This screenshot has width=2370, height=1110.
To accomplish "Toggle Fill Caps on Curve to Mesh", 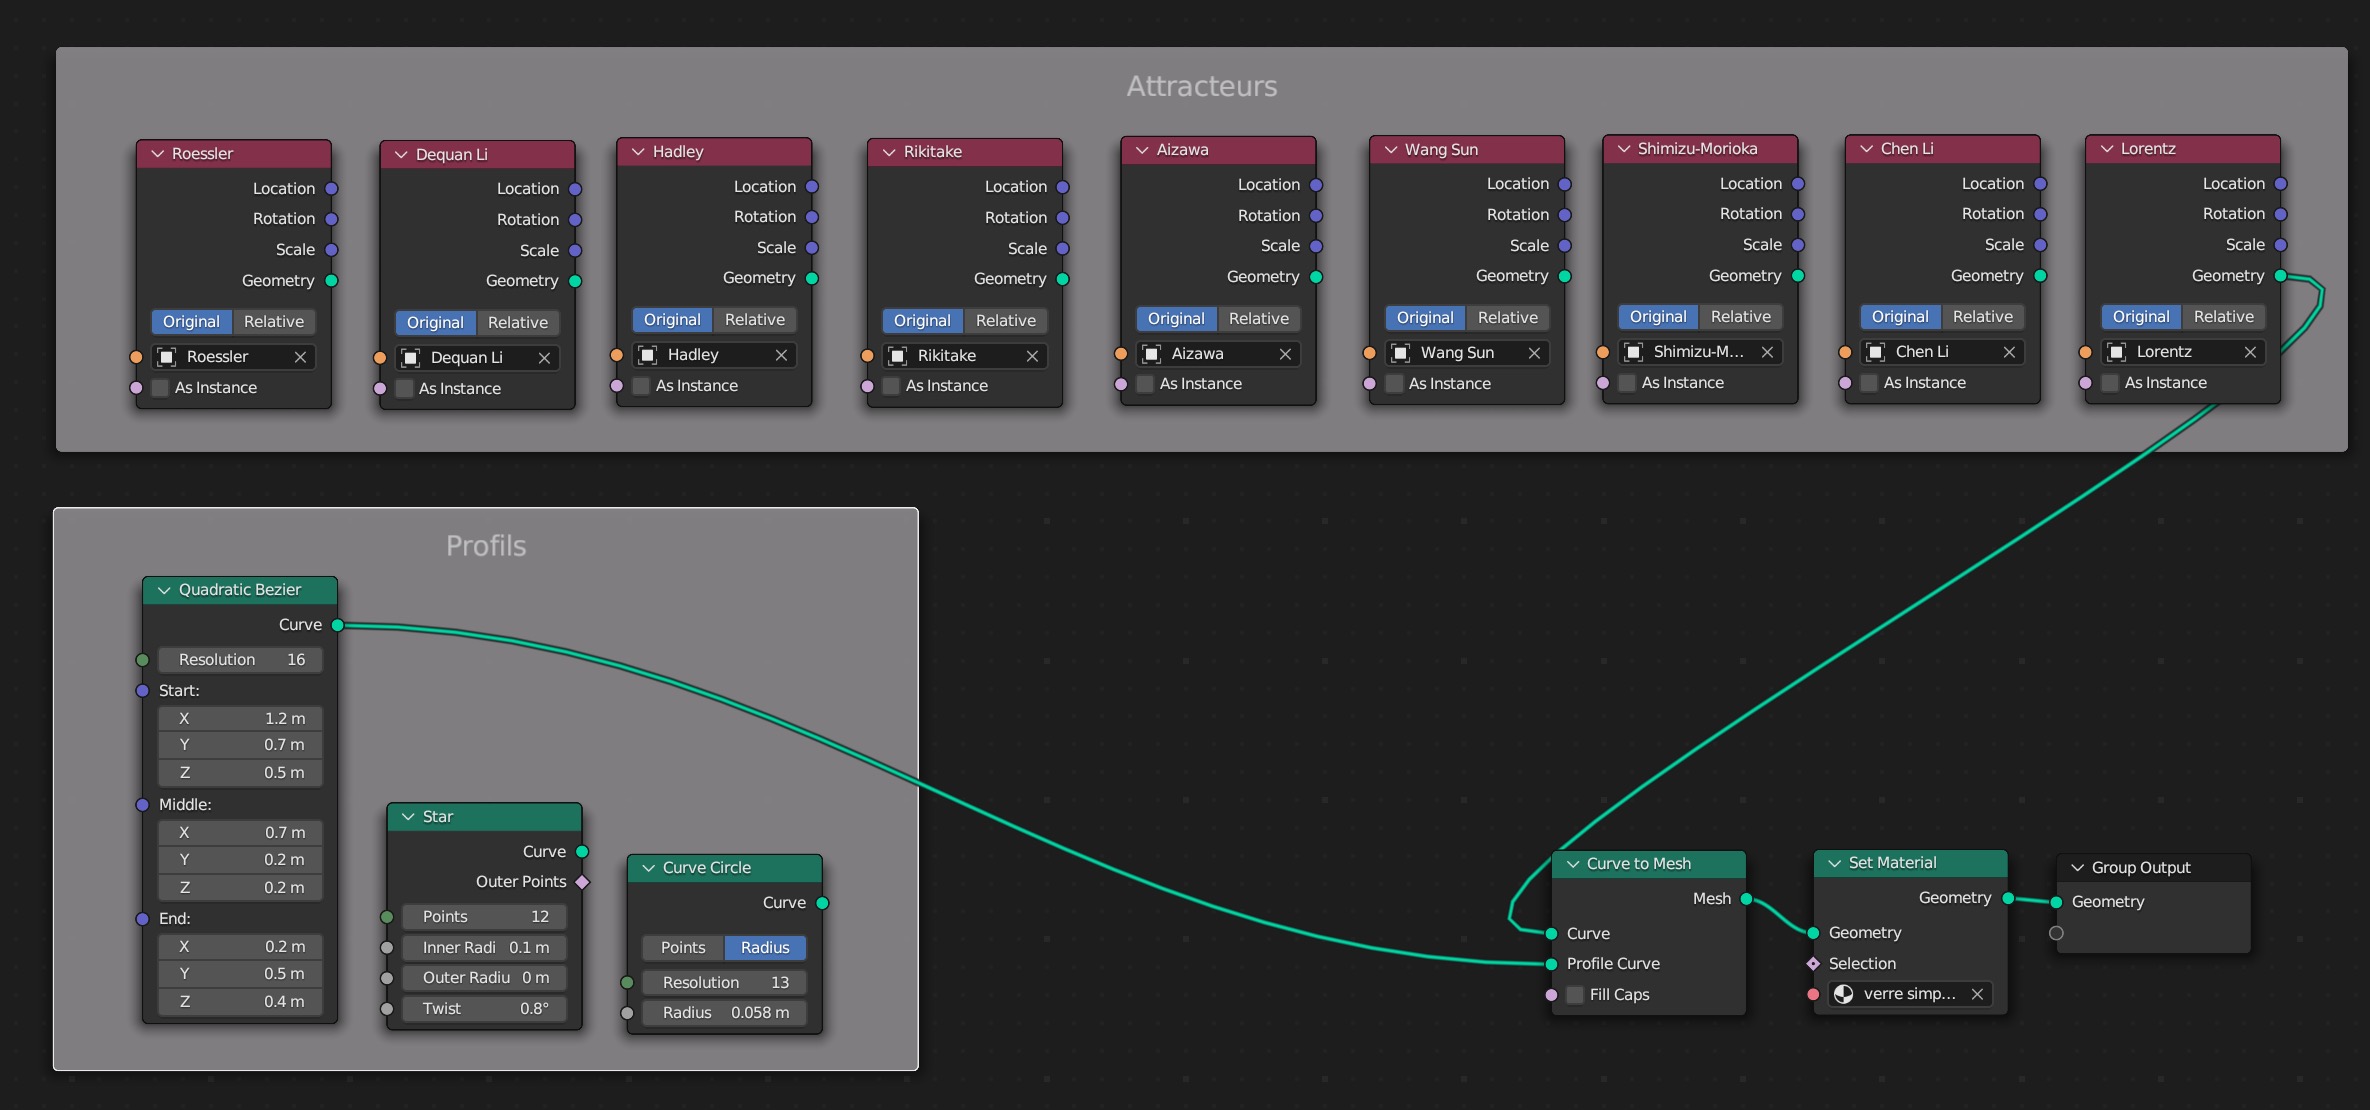I will [1575, 995].
